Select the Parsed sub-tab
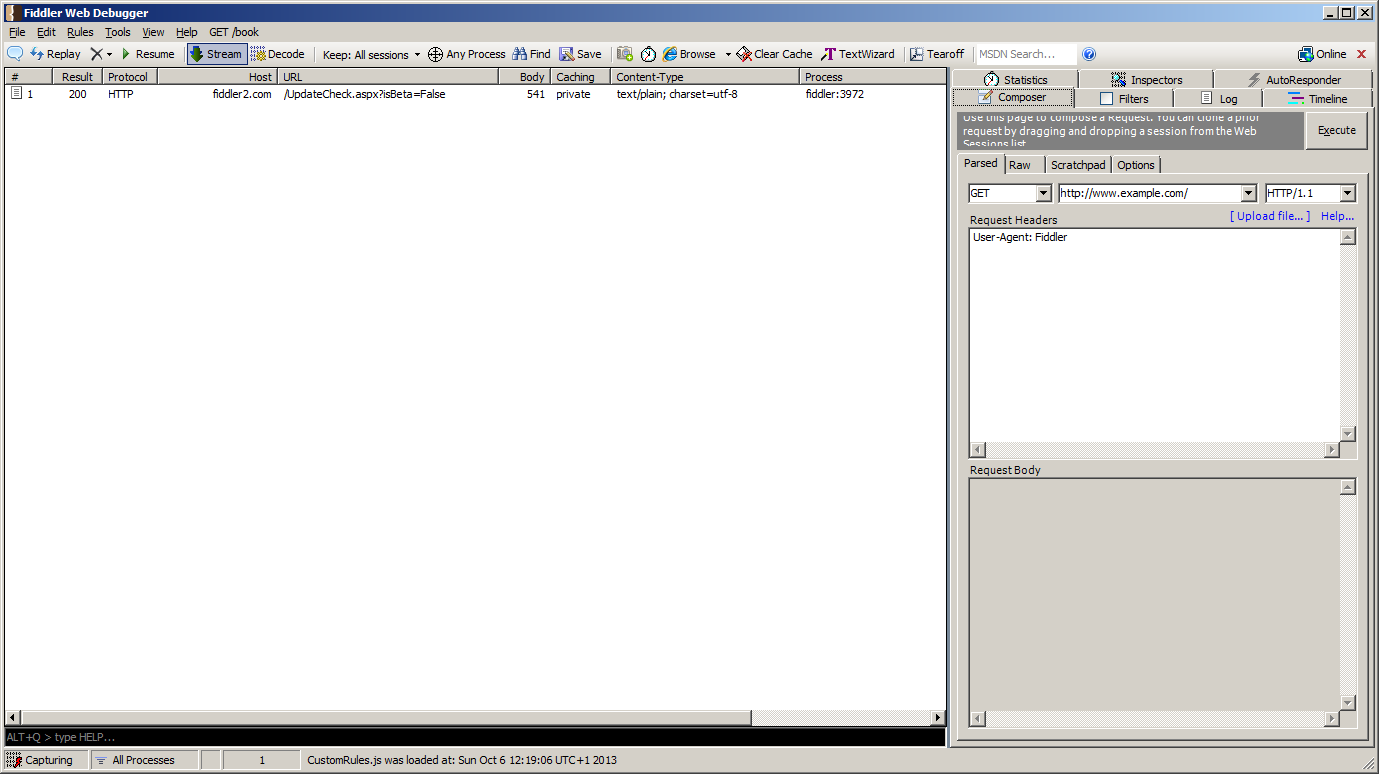This screenshot has width=1379, height=774. [980, 163]
